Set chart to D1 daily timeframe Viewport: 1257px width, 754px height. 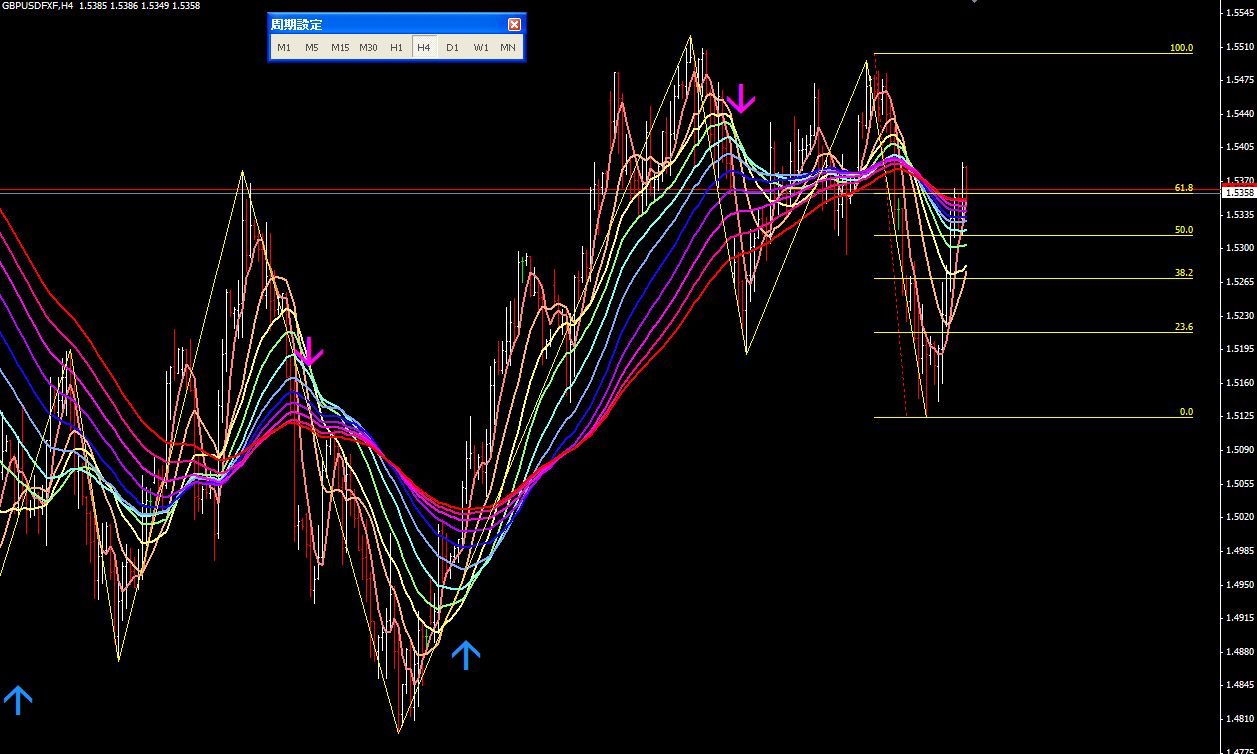click(x=452, y=47)
